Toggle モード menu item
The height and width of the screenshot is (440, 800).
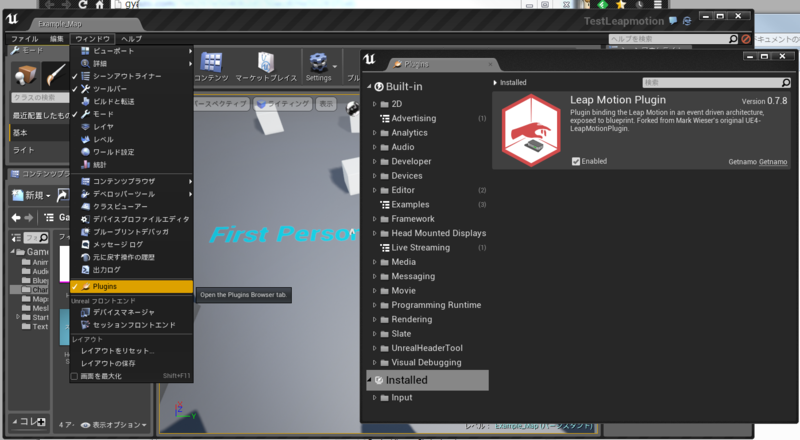click(132, 114)
